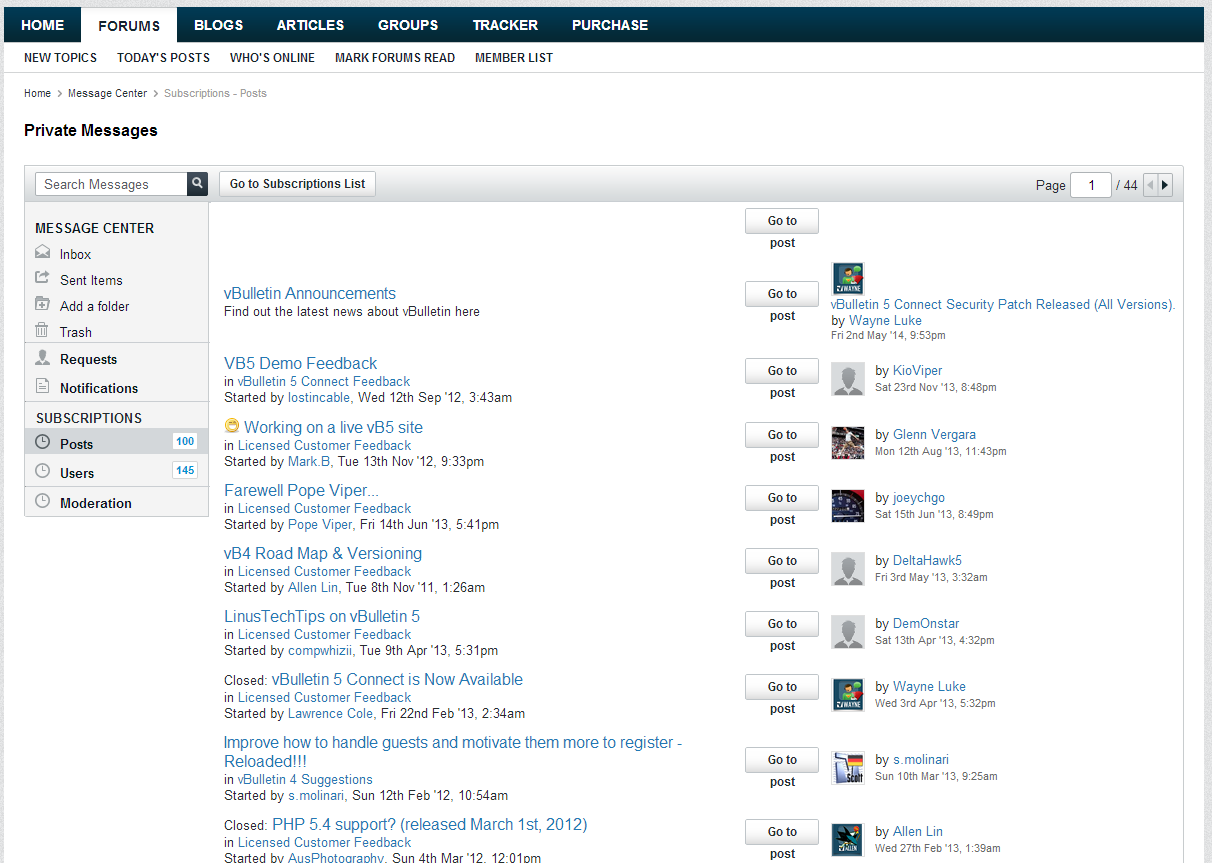View Lawrence Cole's profile
Screen dimensions: 1212x863
(x=331, y=713)
